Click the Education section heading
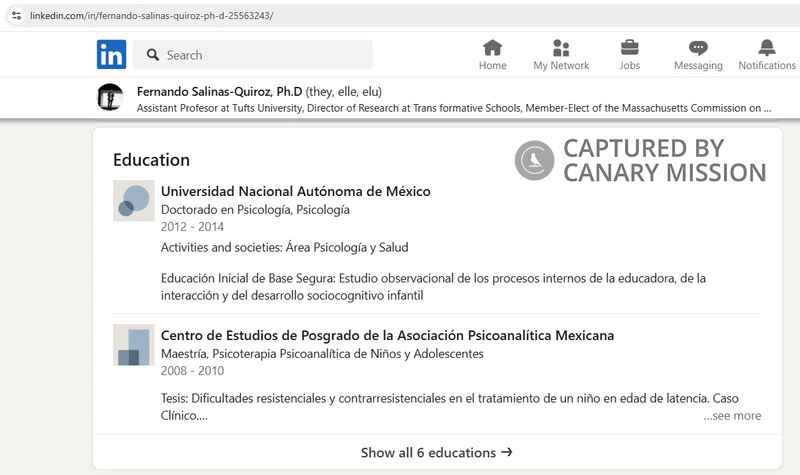This screenshot has height=475, width=800. [x=152, y=160]
